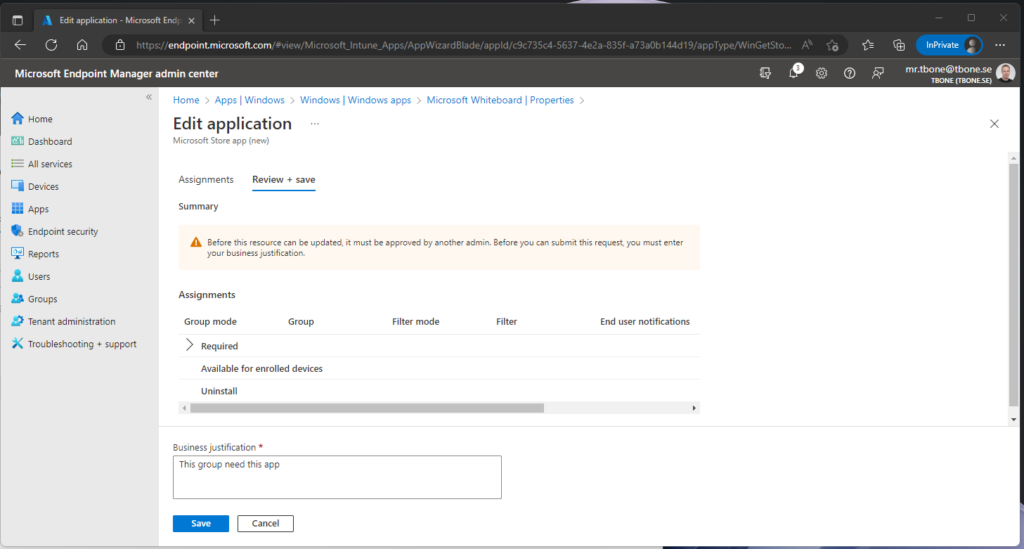1024x549 pixels.
Task: Open portal settings gear icon
Action: point(822,74)
